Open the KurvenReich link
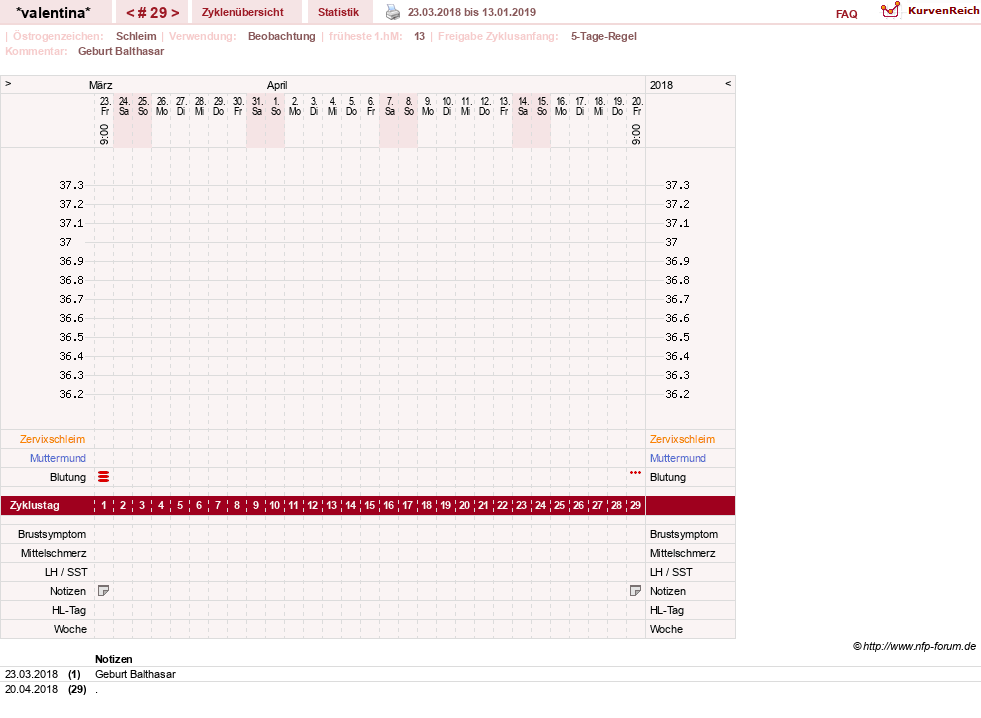The image size is (981, 718). pos(943,11)
